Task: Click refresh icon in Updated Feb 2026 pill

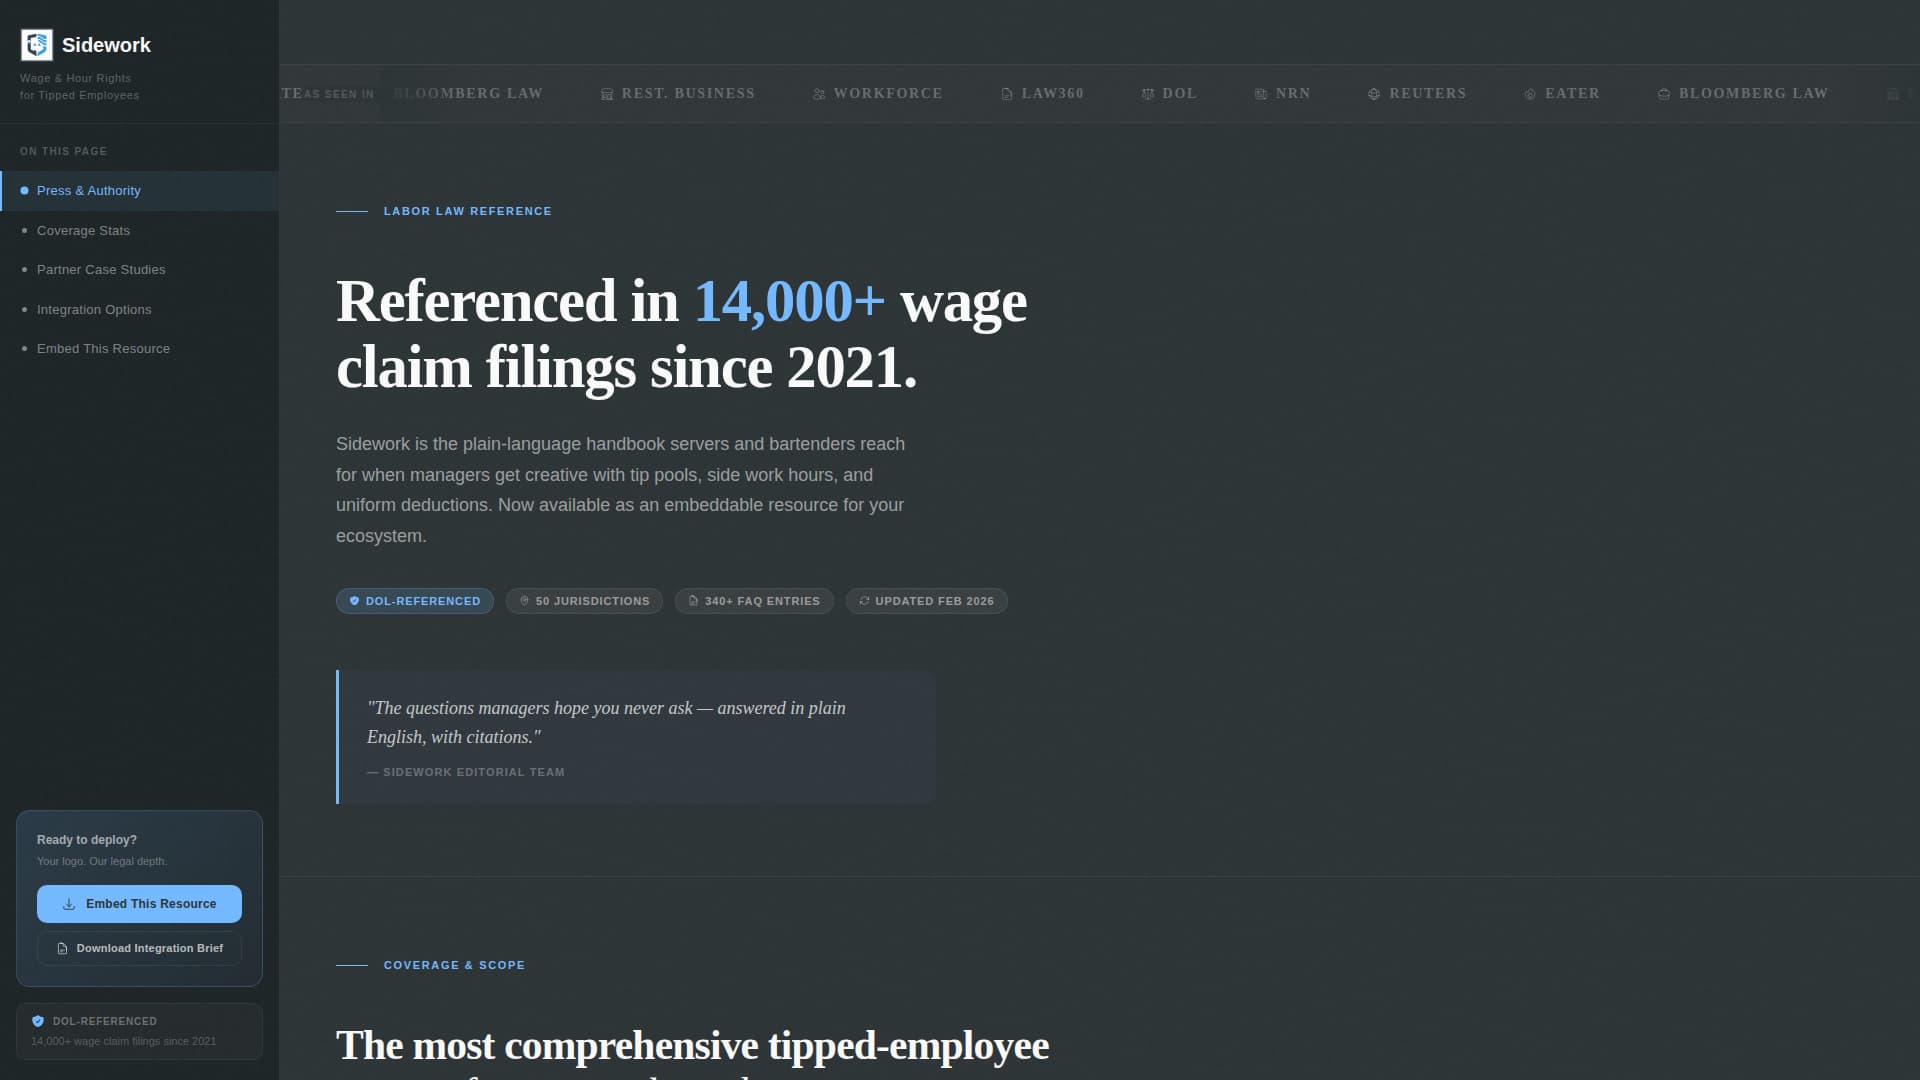Action: point(864,601)
